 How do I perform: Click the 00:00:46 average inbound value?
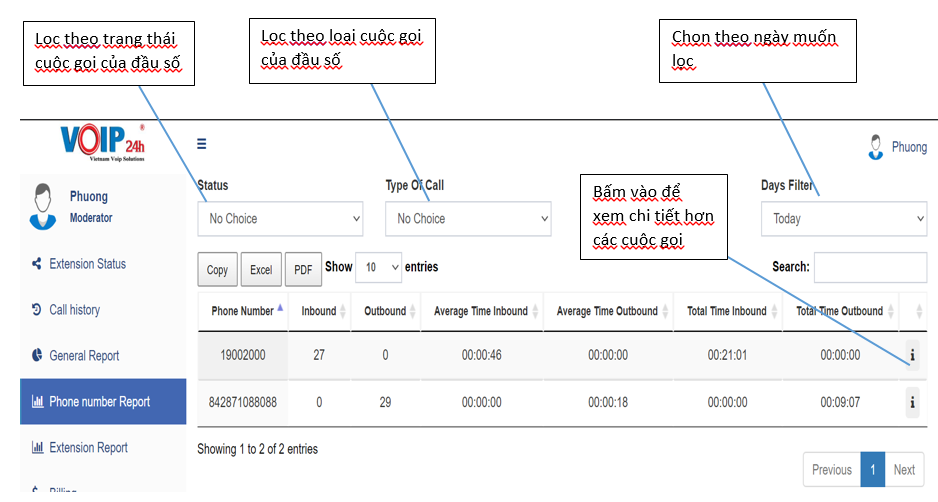[482, 355]
